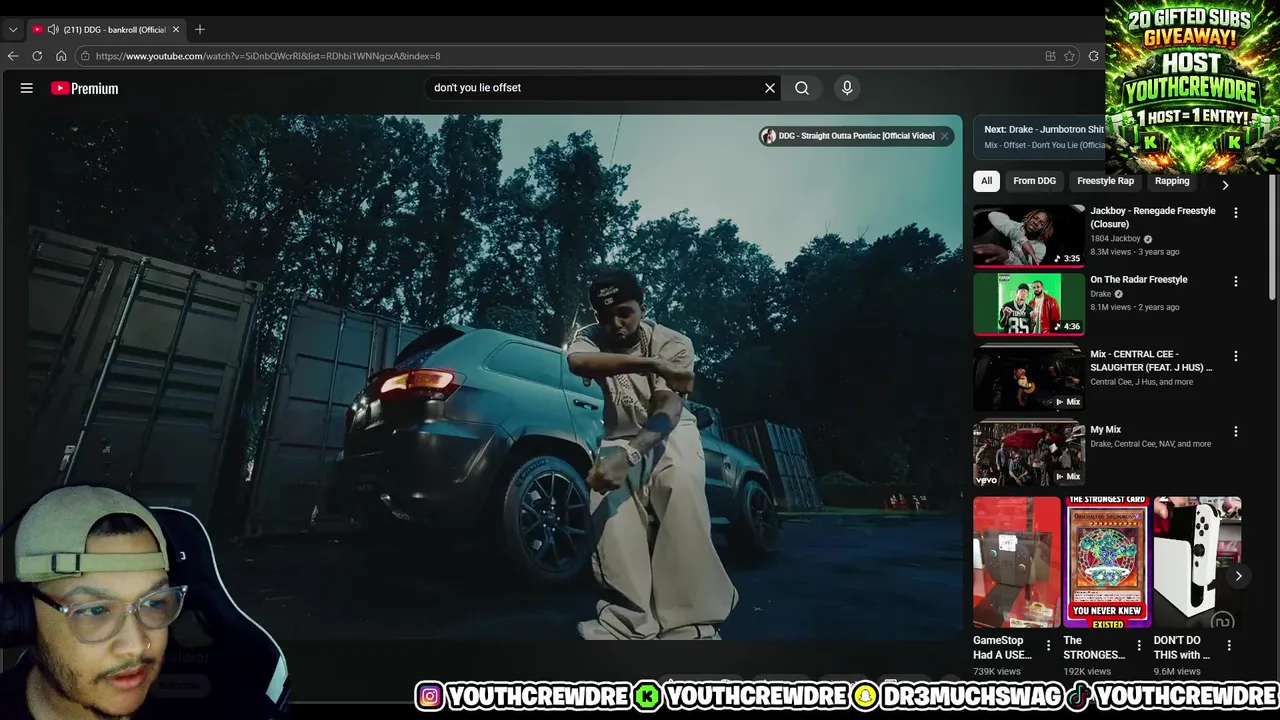Open the My Mix title link

click(x=1106, y=430)
